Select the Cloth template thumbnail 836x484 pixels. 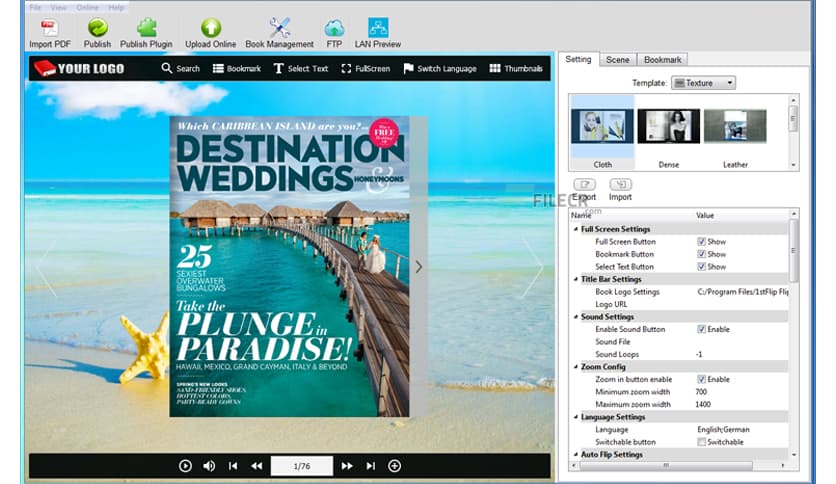pos(602,132)
